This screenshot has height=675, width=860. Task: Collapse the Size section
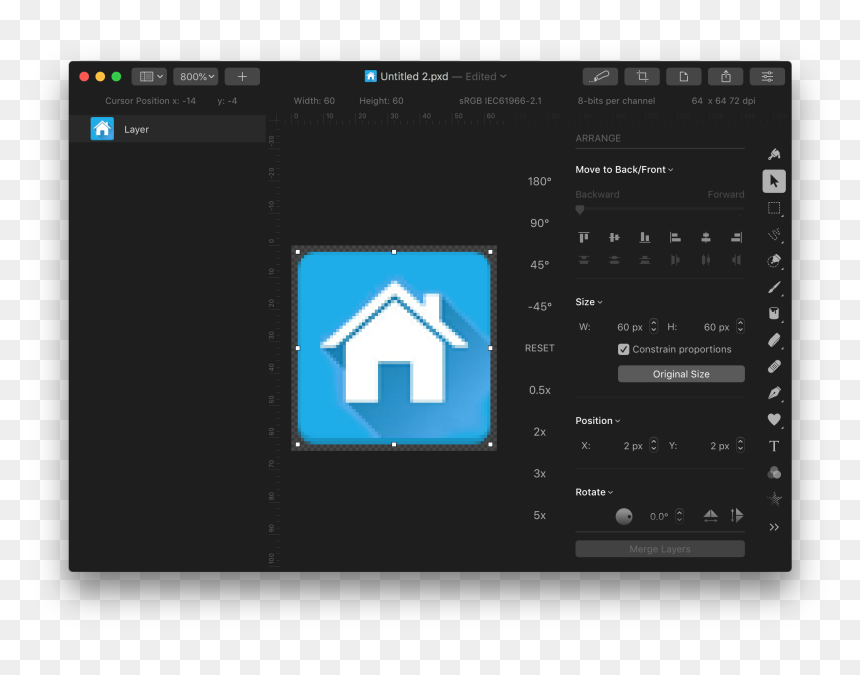click(x=589, y=302)
